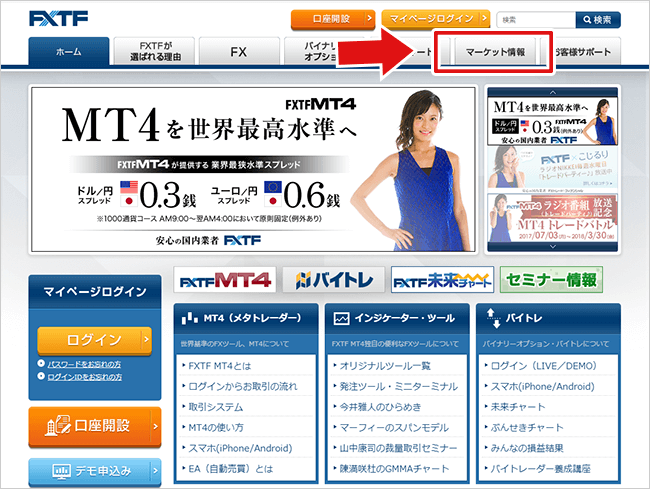This screenshot has width=650, height=489.
Task: Open the バイナリーオプション tab
Action: [x=311, y=51]
